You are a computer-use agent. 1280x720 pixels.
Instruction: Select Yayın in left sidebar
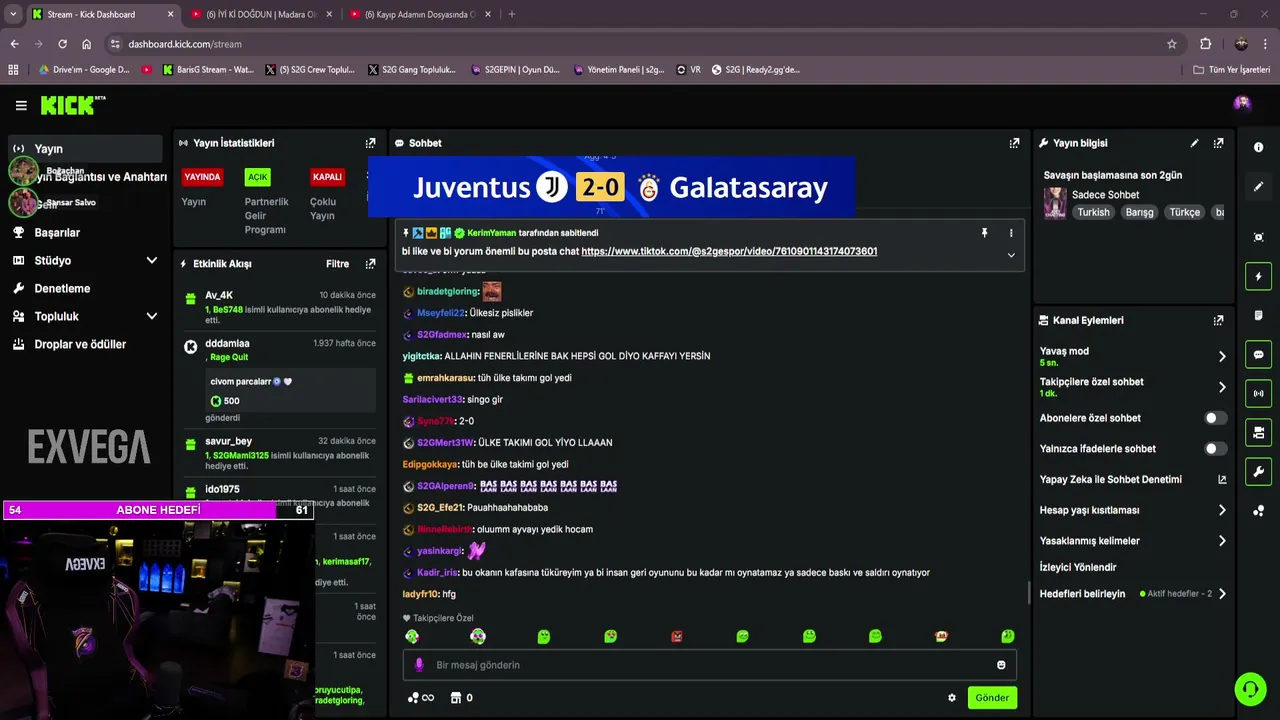tap(86, 149)
